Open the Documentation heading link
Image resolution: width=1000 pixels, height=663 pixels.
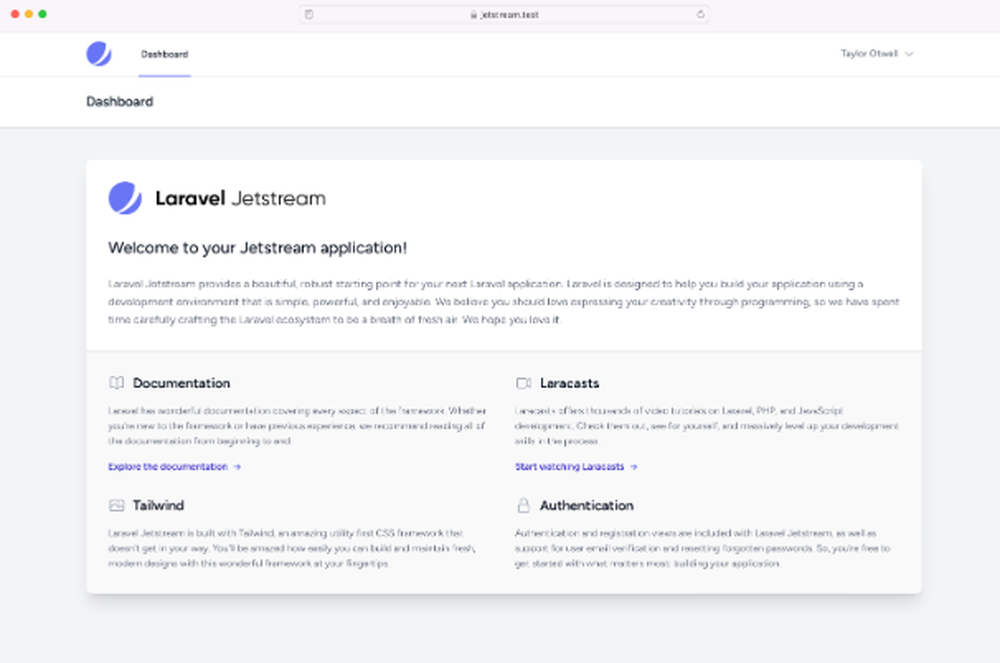(181, 383)
